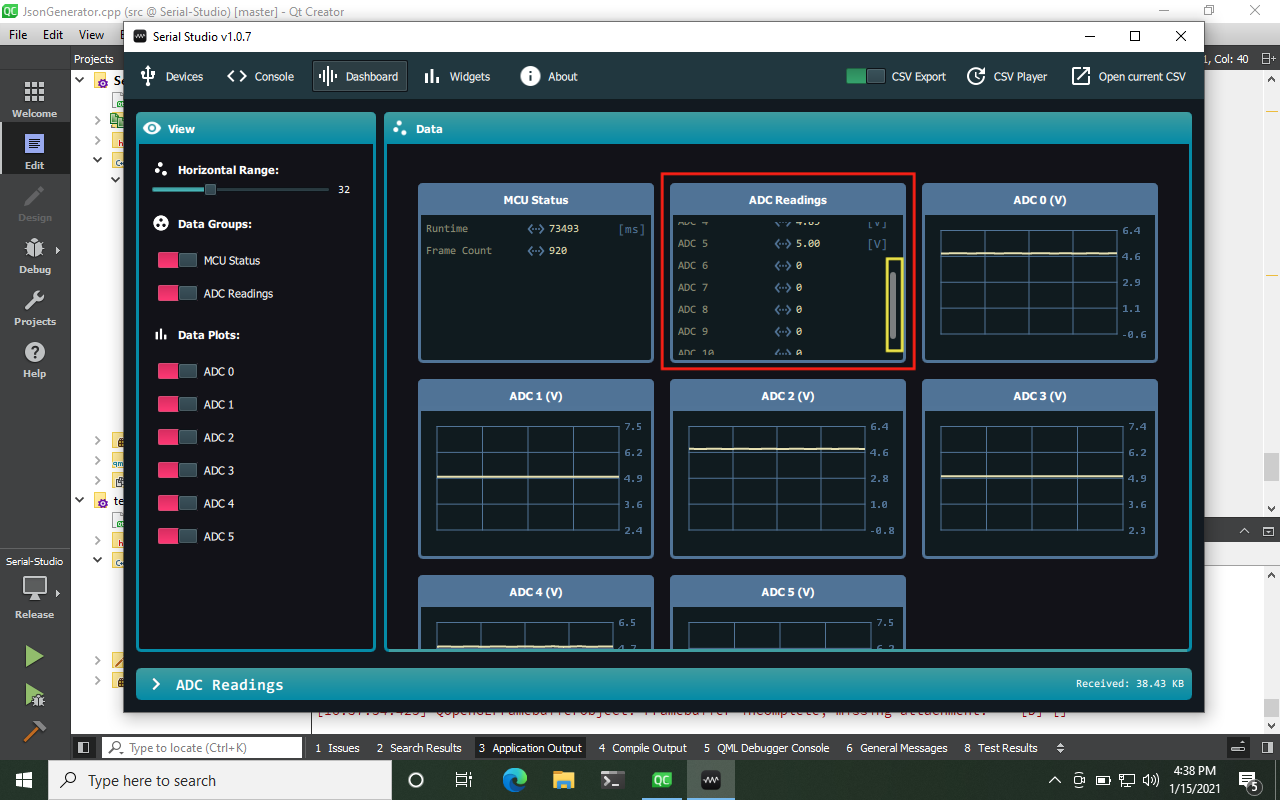View the About information
1280x800 pixels.
click(548, 75)
